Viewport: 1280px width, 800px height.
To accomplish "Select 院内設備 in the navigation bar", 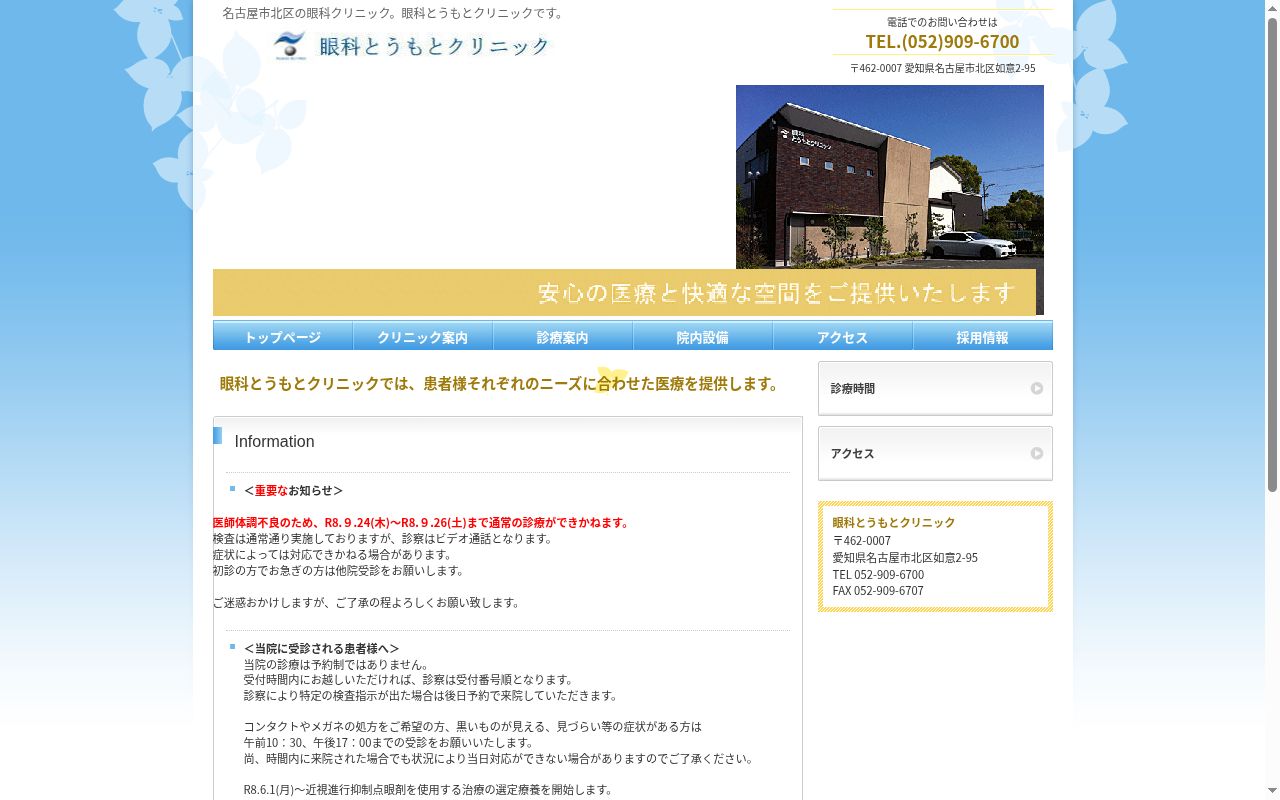I will (x=703, y=336).
